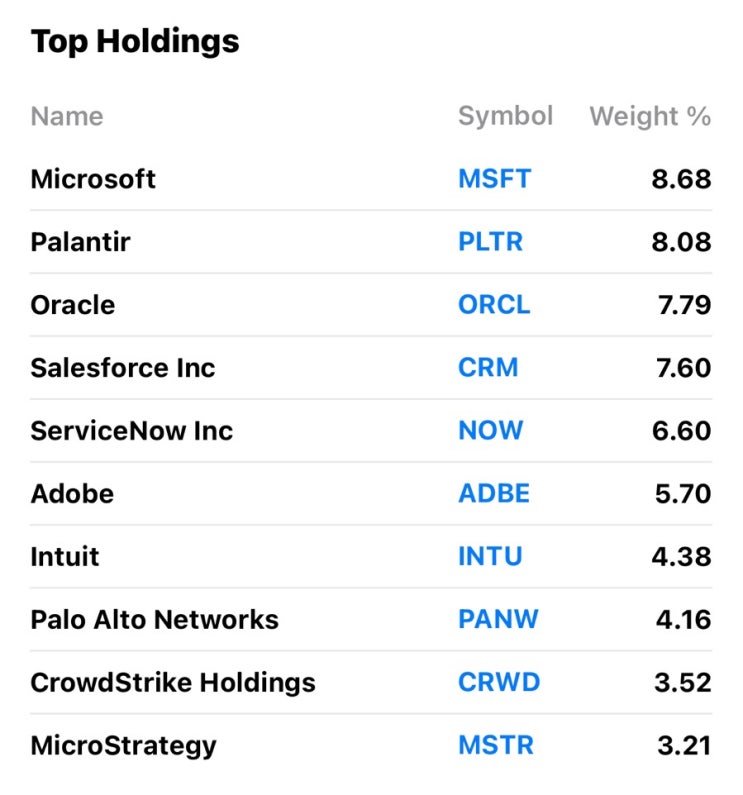Tap the NOW symbol link
This screenshot has width=743, height=795.
(x=490, y=431)
